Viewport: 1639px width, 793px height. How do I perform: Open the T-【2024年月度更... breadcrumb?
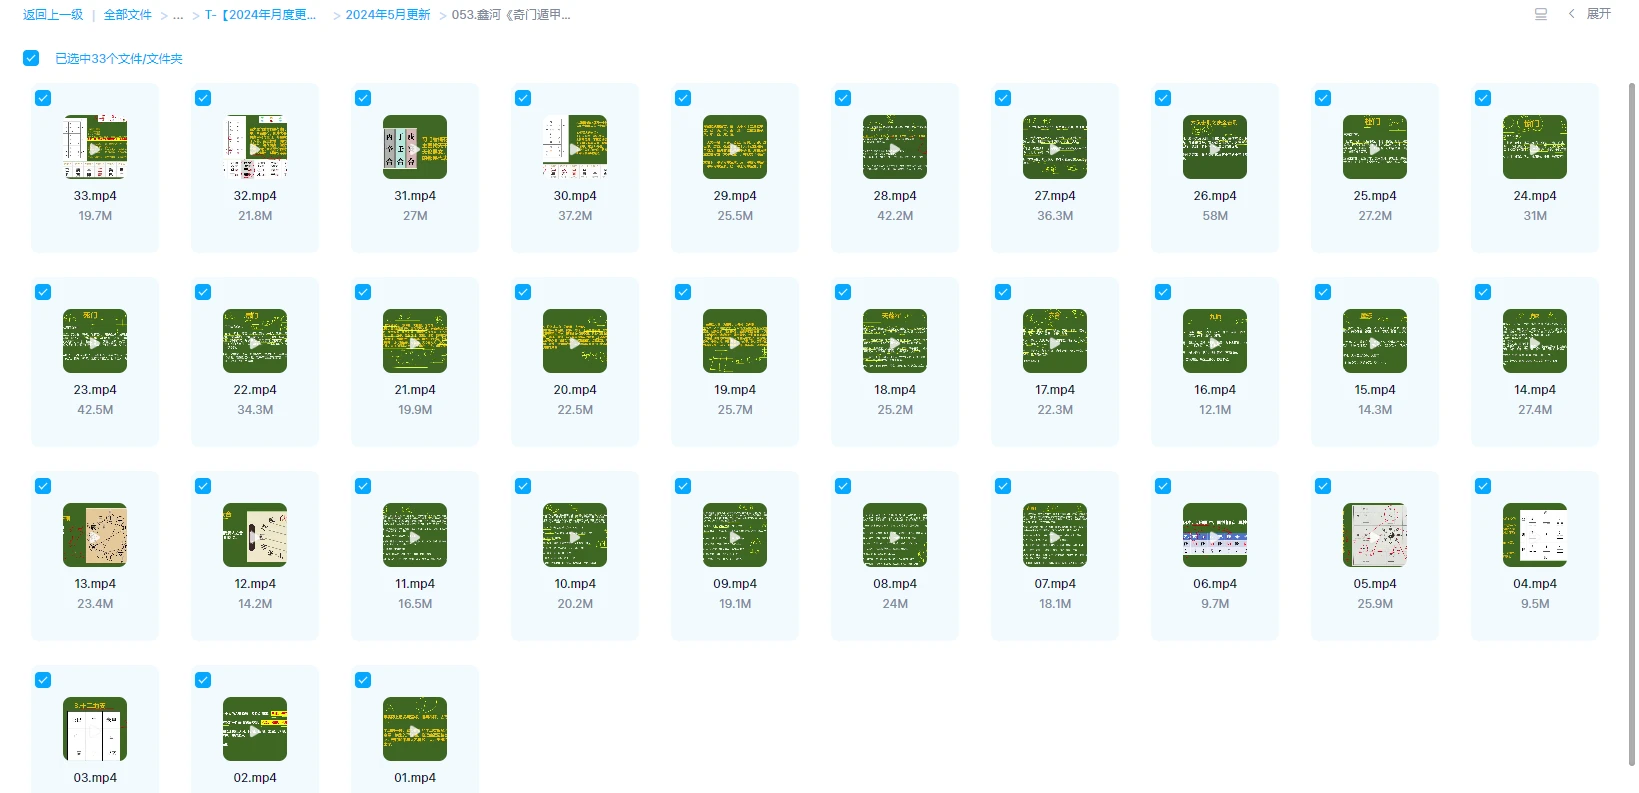tap(260, 15)
